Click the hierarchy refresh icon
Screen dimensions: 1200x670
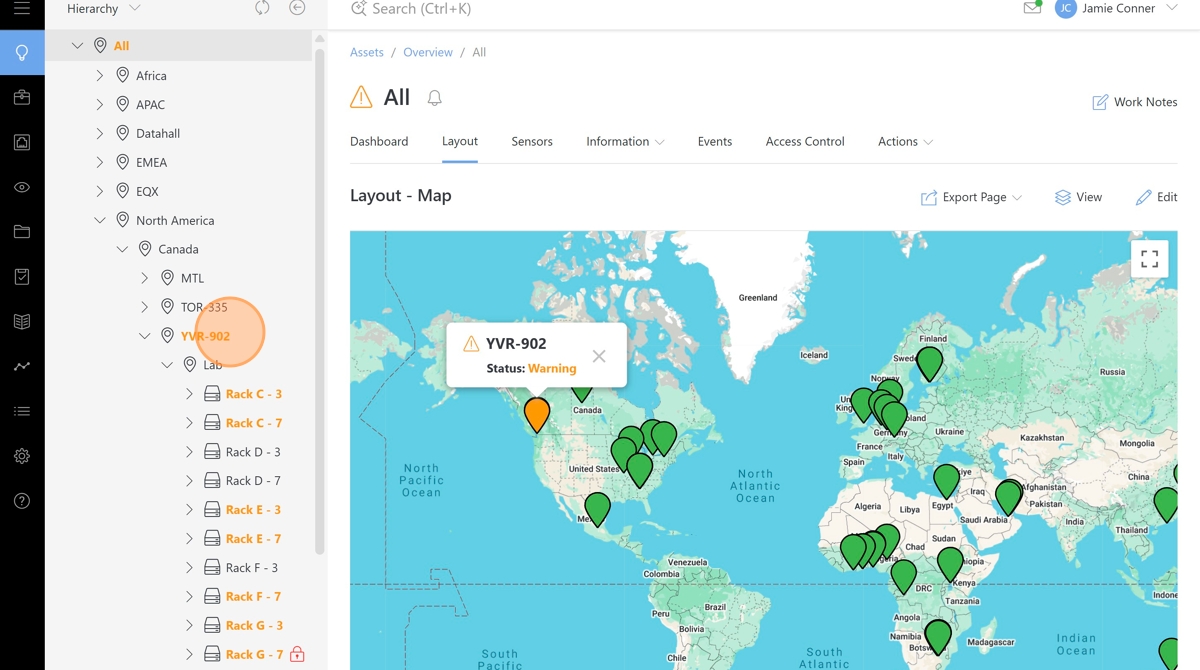[262, 8]
